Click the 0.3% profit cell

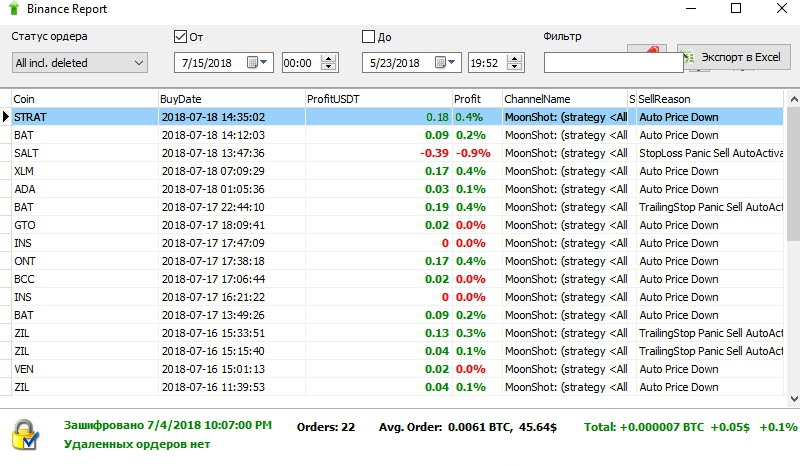(470, 333)
